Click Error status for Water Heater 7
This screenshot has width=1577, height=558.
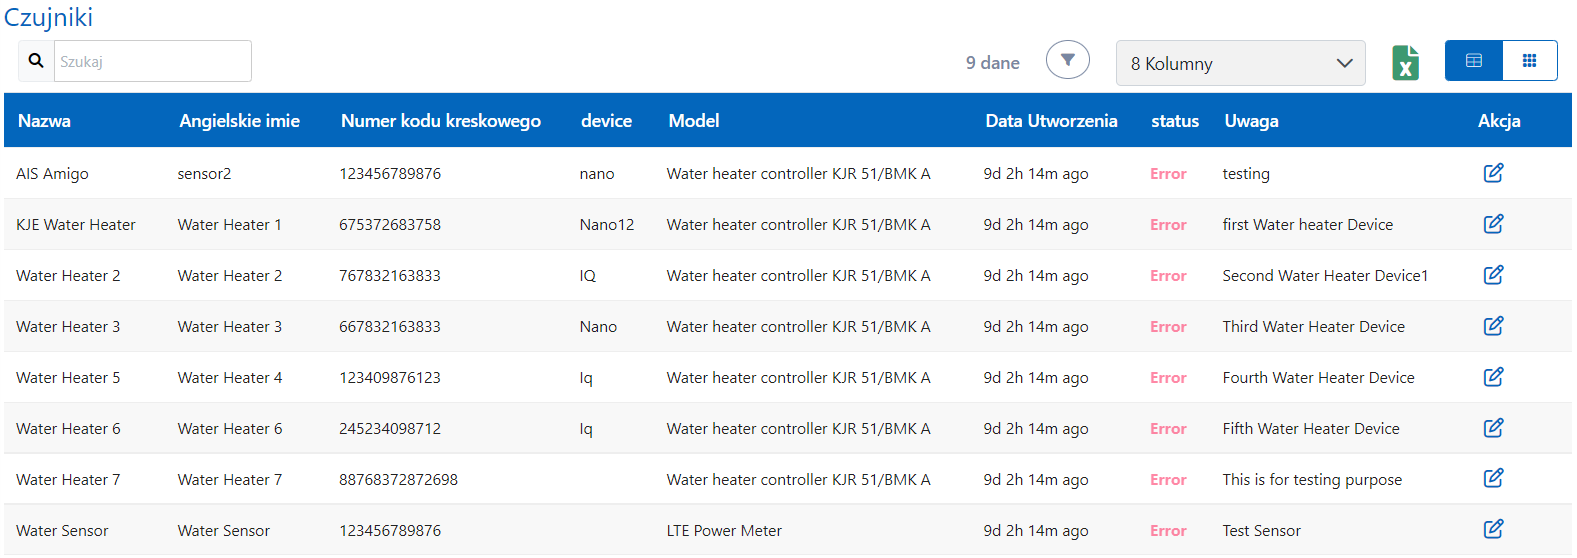[1167, 480]
